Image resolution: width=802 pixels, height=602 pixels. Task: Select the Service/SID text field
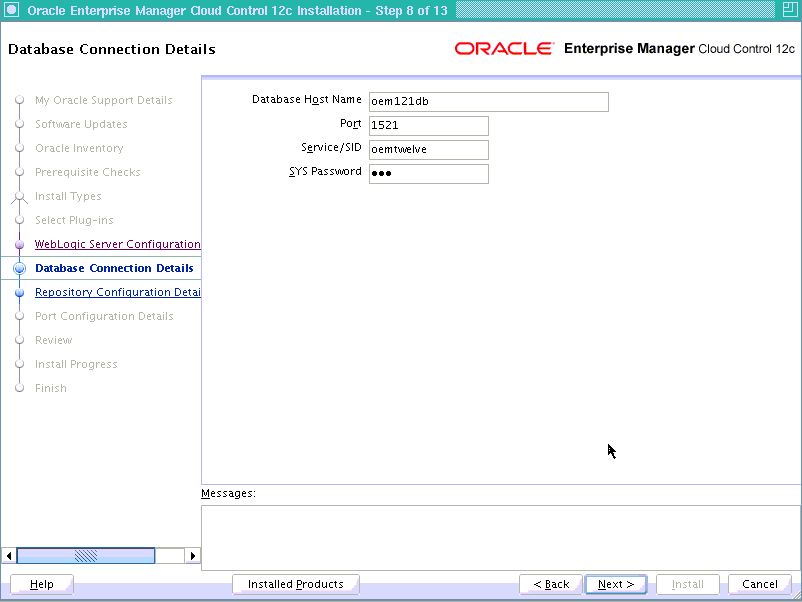click(428, 150)
